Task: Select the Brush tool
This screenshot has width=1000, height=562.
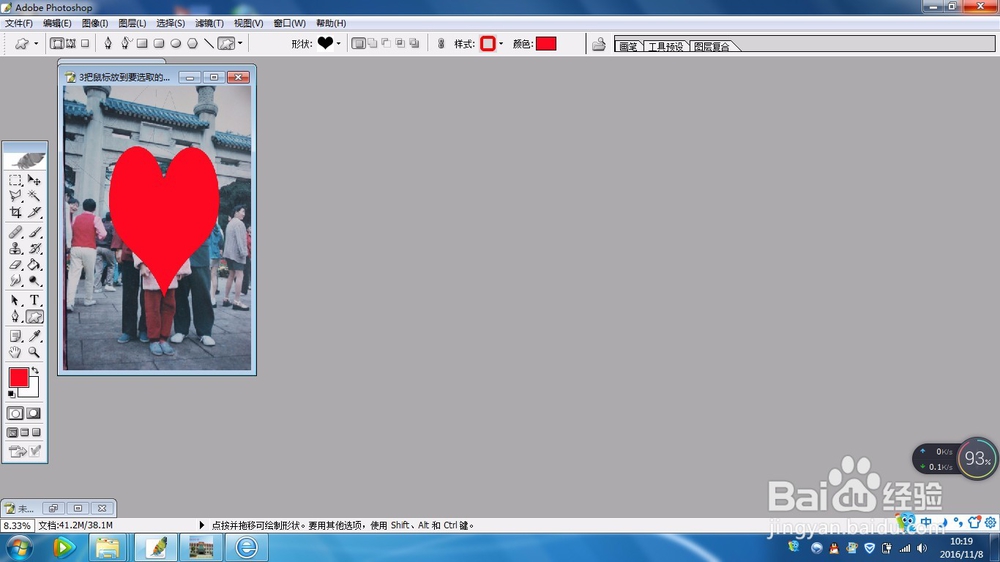Action: point(34,232)
